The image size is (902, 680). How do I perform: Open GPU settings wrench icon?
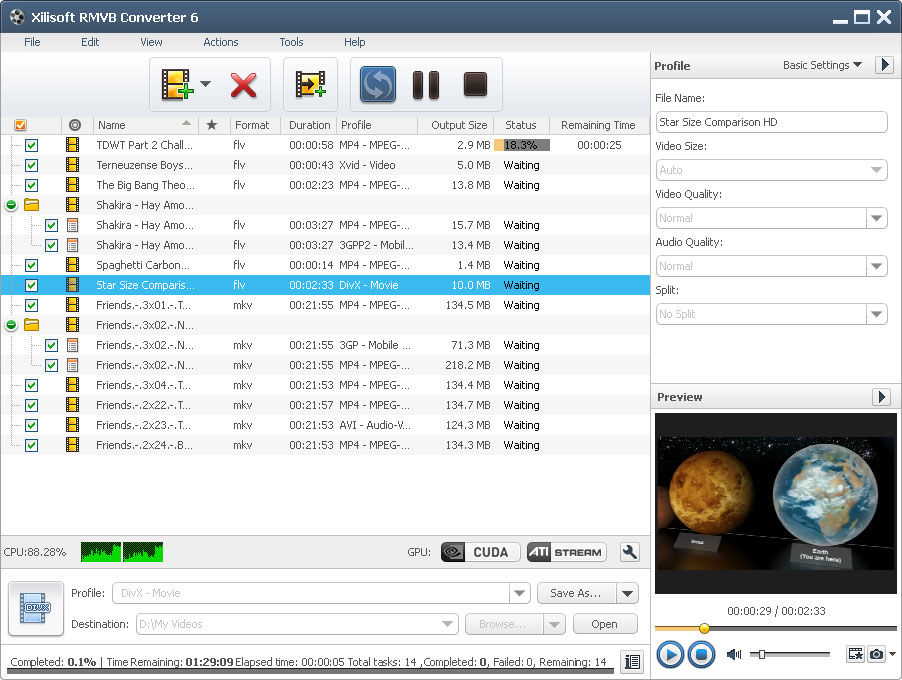coord(630,552)
